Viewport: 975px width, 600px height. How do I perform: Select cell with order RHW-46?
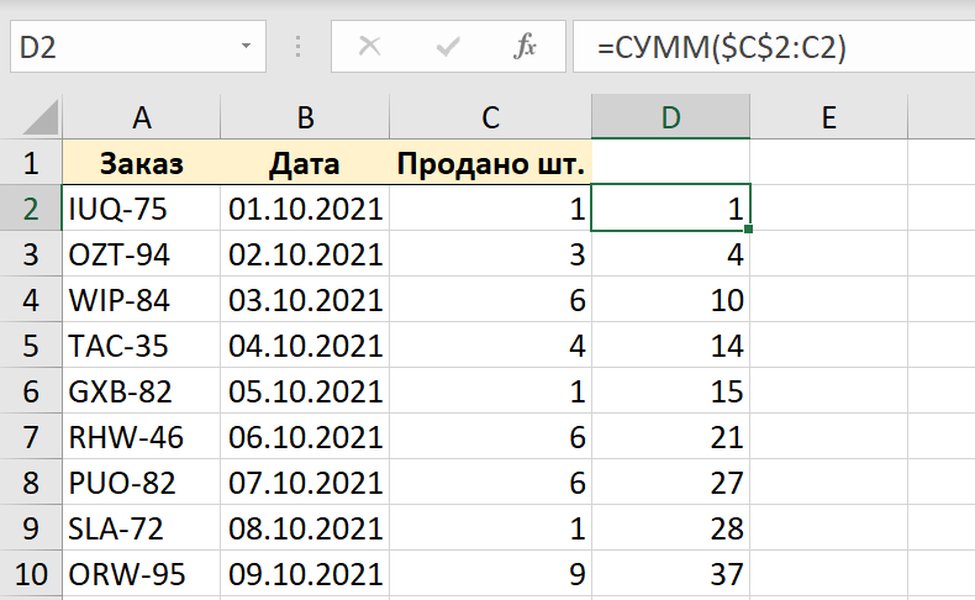click(142, 436)
